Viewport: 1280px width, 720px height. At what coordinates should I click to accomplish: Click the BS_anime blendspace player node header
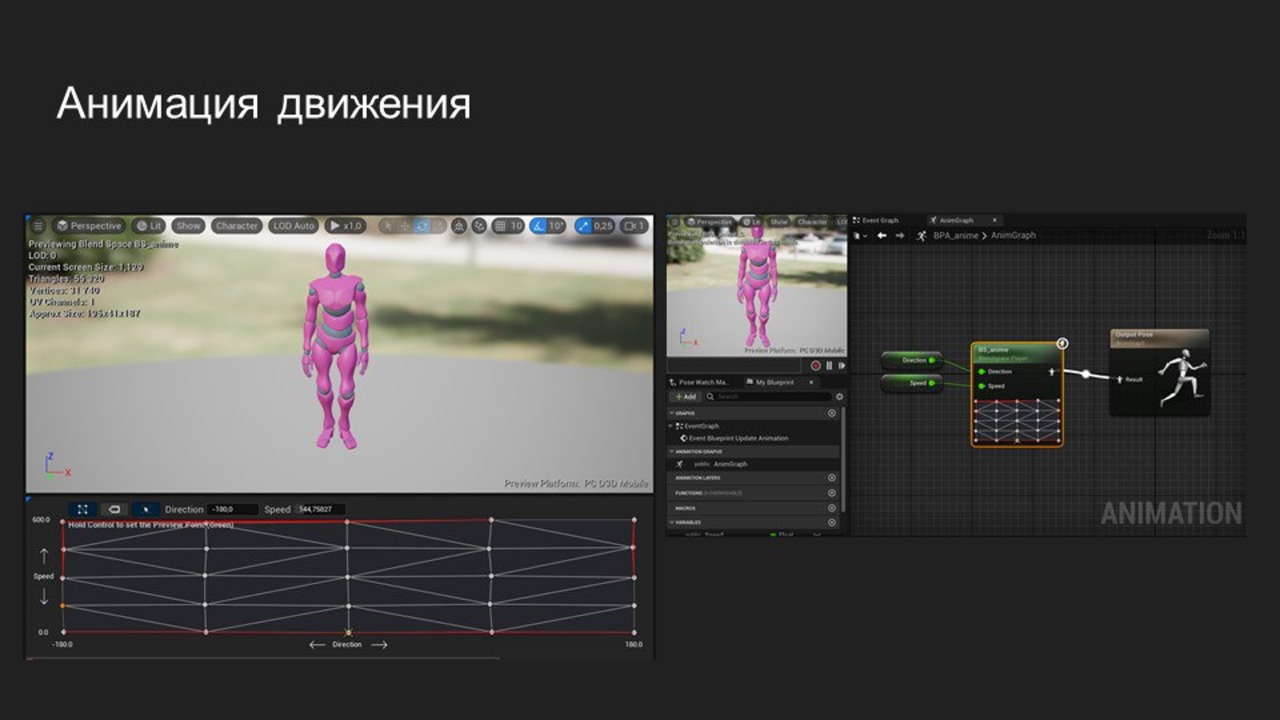[1017, 353]
